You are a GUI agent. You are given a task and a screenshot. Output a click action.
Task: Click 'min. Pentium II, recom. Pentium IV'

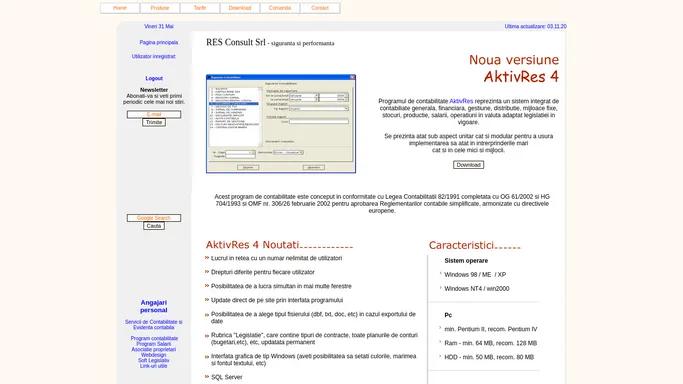pyautogui.click(x=490, y=329)
